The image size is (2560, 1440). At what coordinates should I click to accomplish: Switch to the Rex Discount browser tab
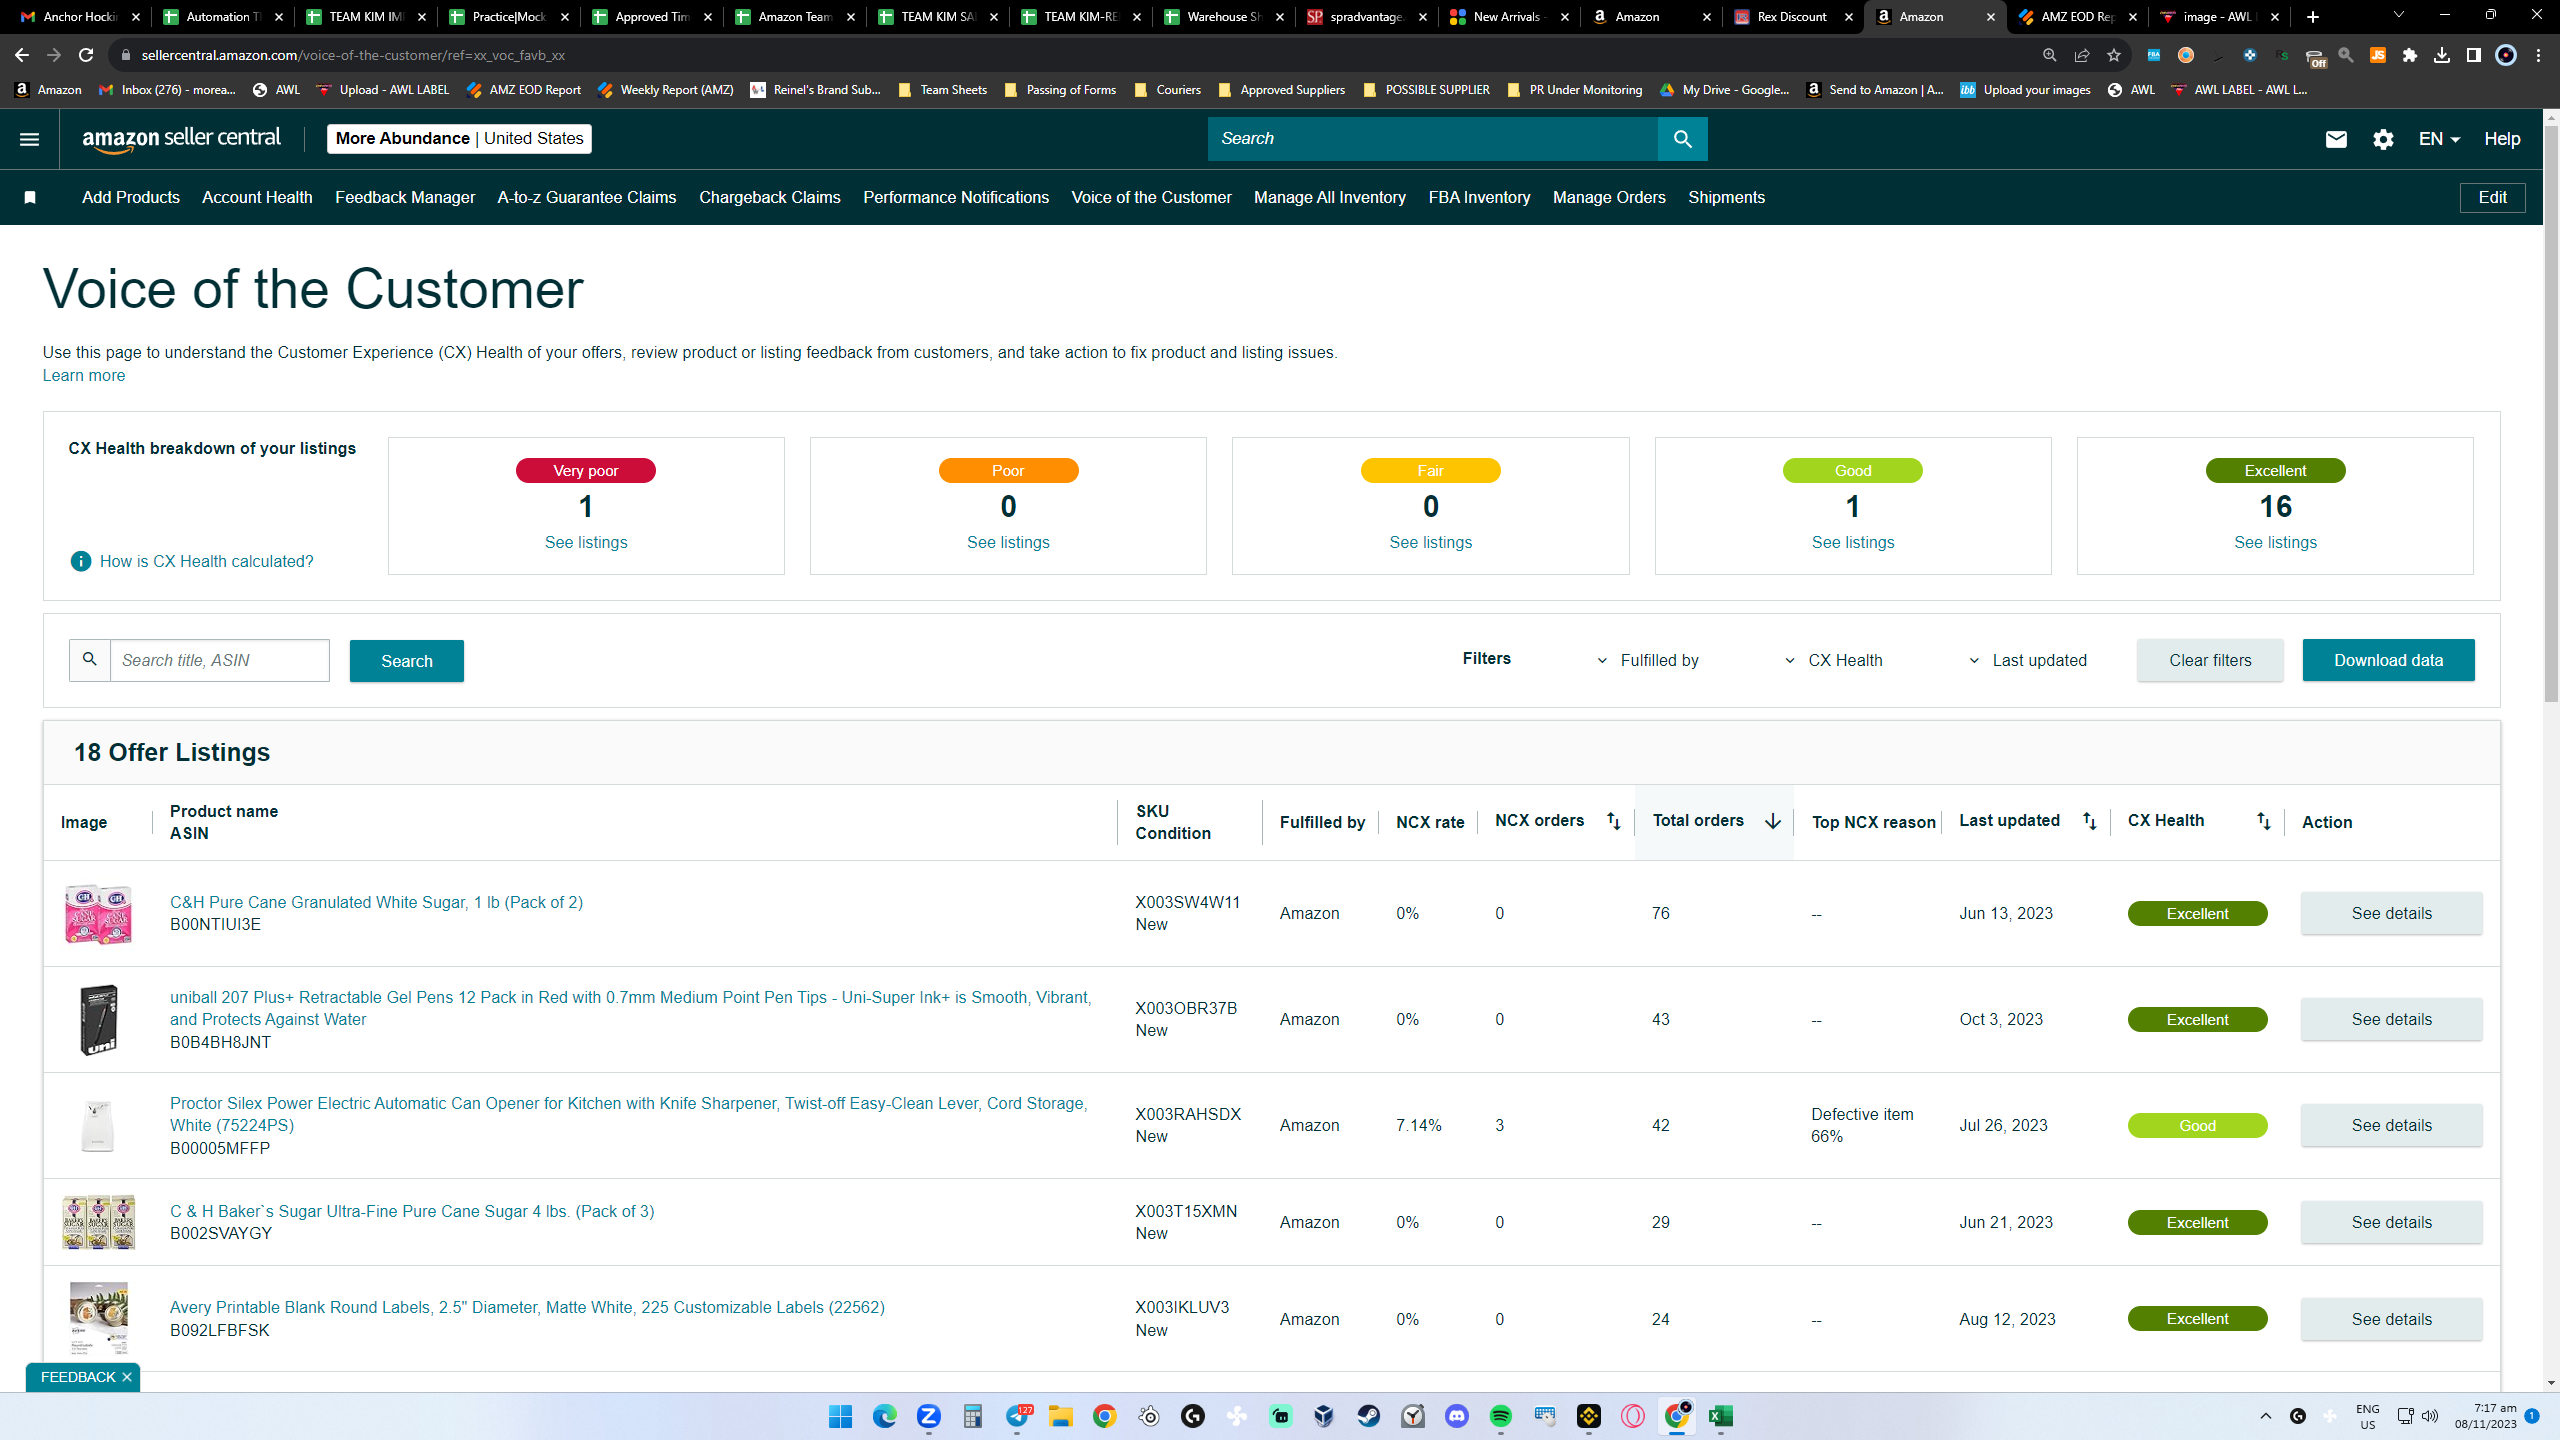point(1794,17)
